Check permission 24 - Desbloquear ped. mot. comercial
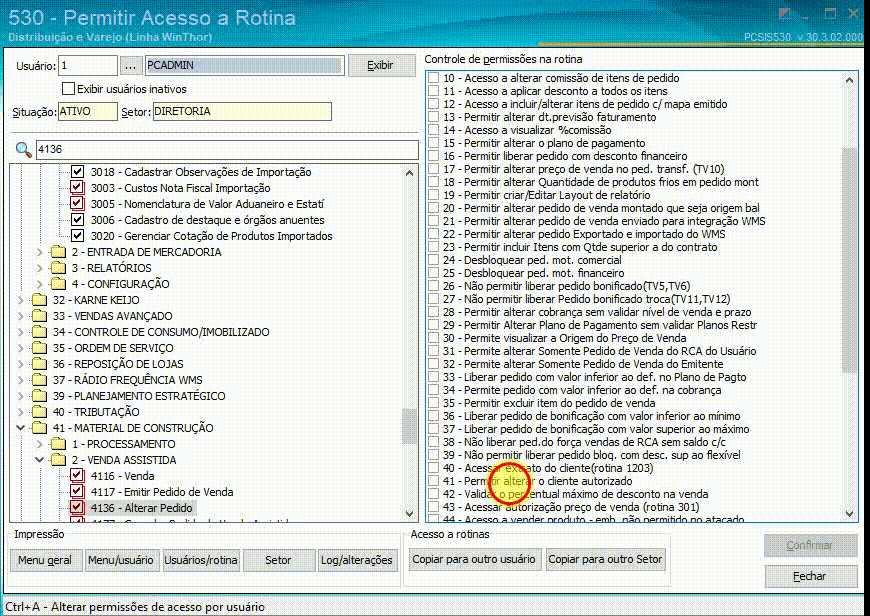Viewport: 870px width, 616px height. click(434, 260)
